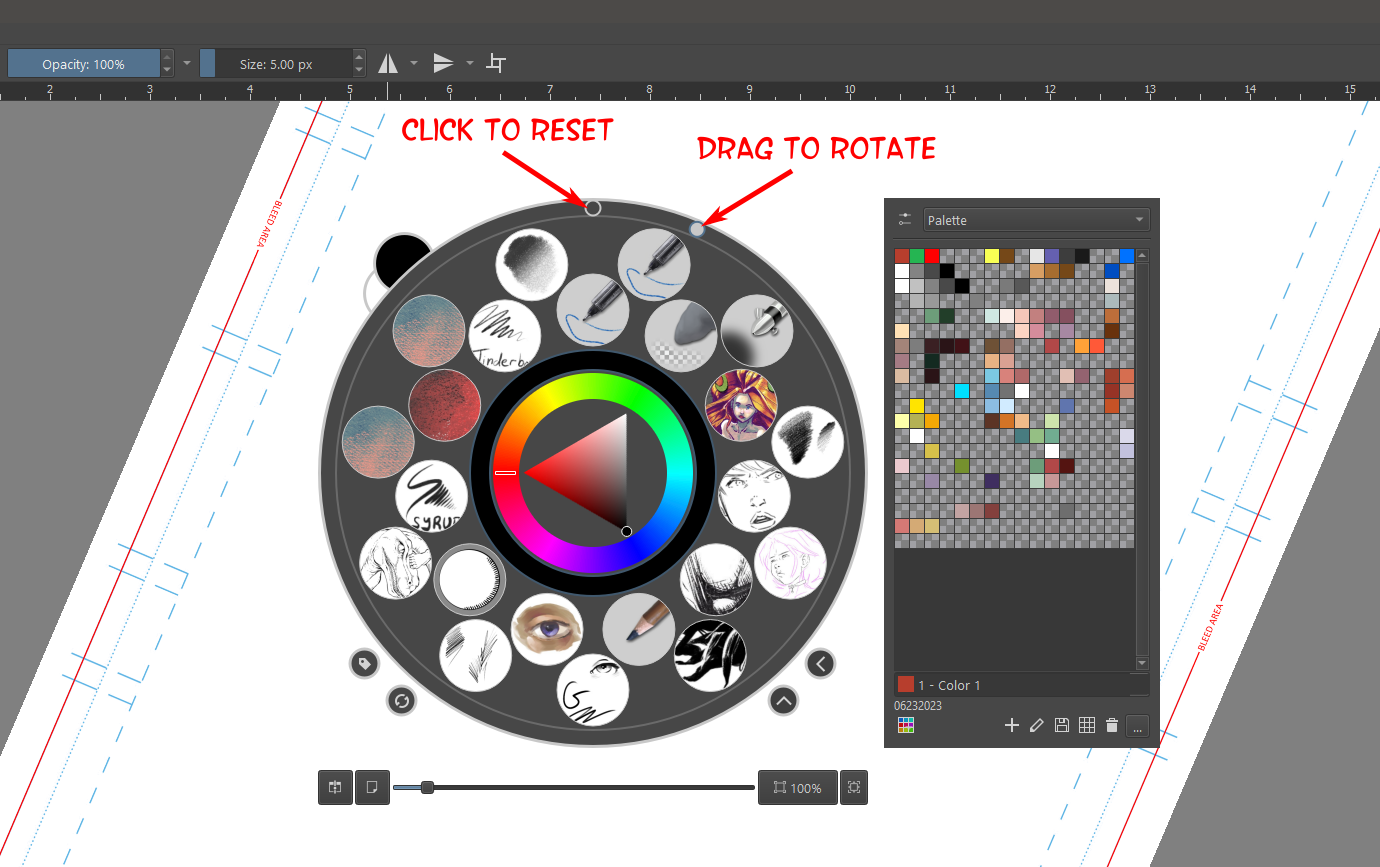The image size is (1380, 867).
Task: Open the palette chooser grid icon
Action: (x=906, y=725)
